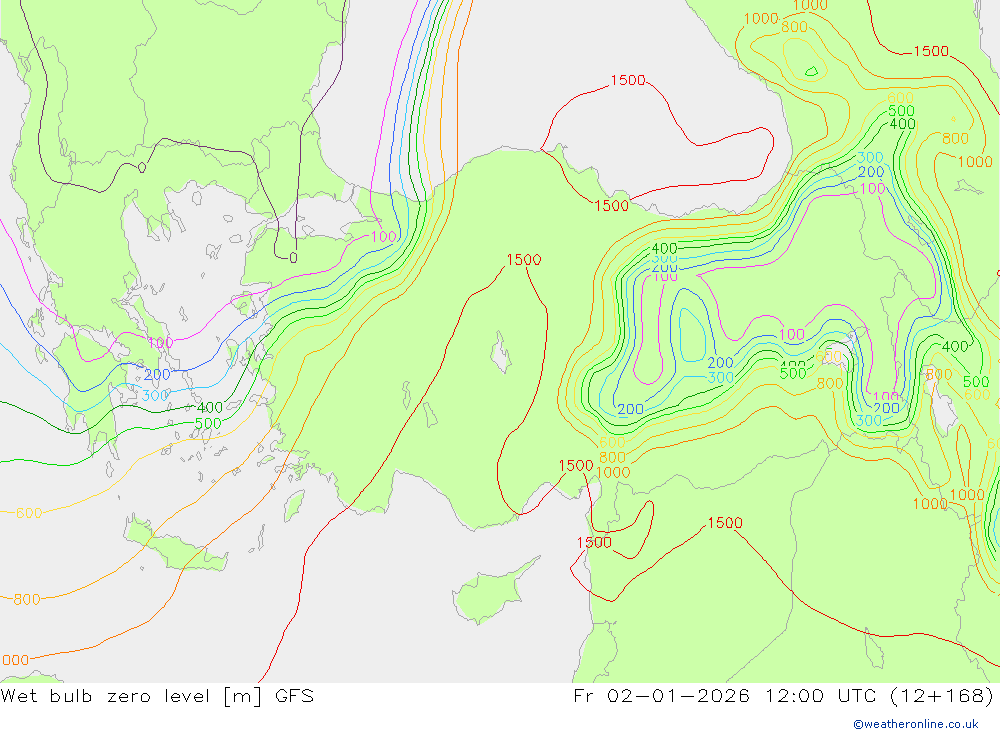The image size is (1000, 733).
Task: Click the green 500 label over the Aegean
Action: [x=208, y=424]
